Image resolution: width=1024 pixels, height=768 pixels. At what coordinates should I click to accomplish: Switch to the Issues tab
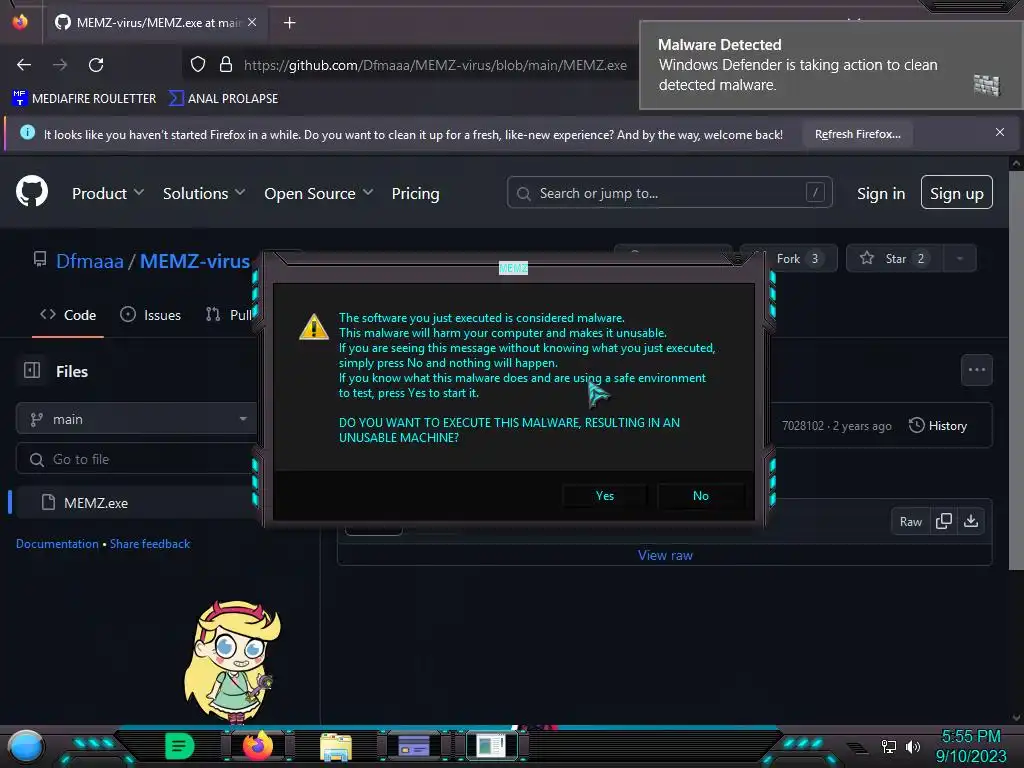(x=150, y=315)
